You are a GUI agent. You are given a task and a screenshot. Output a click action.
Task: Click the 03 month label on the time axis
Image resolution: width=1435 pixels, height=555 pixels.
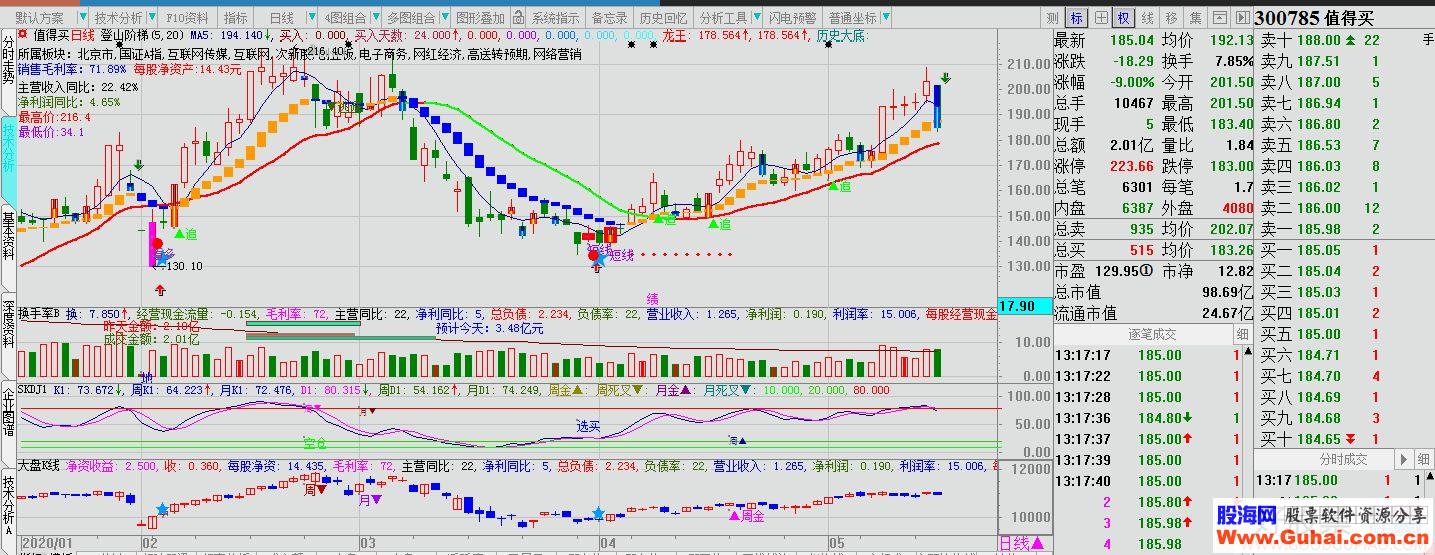pos(369,543)
